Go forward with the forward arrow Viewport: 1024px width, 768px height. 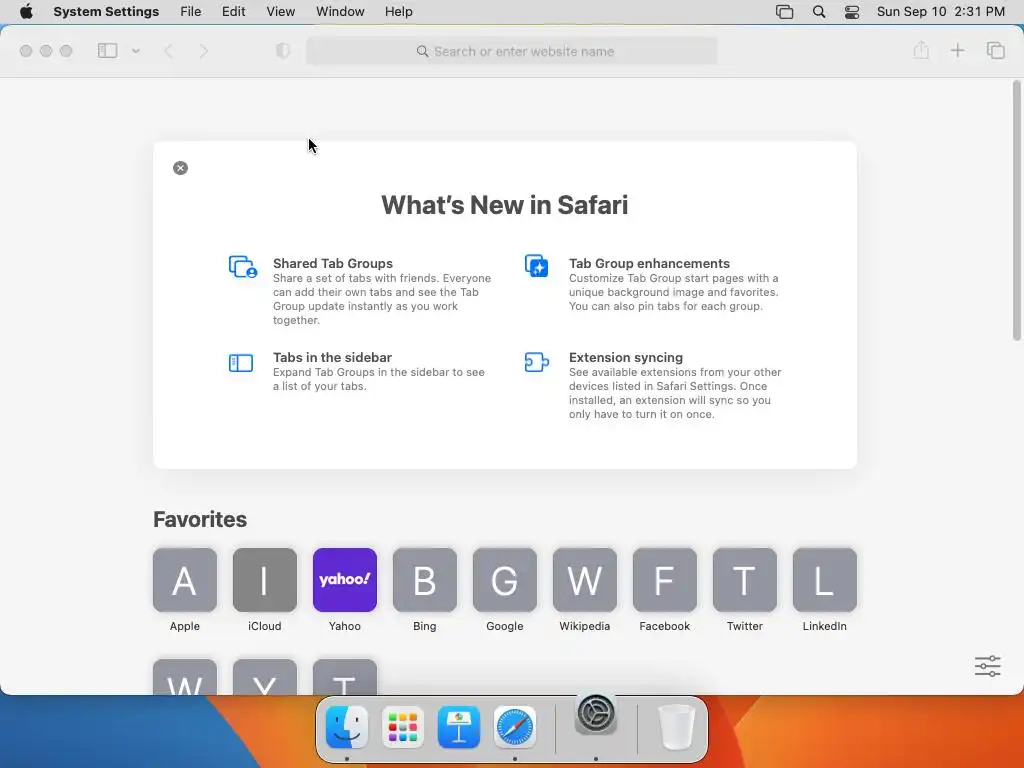pos(204,51)
